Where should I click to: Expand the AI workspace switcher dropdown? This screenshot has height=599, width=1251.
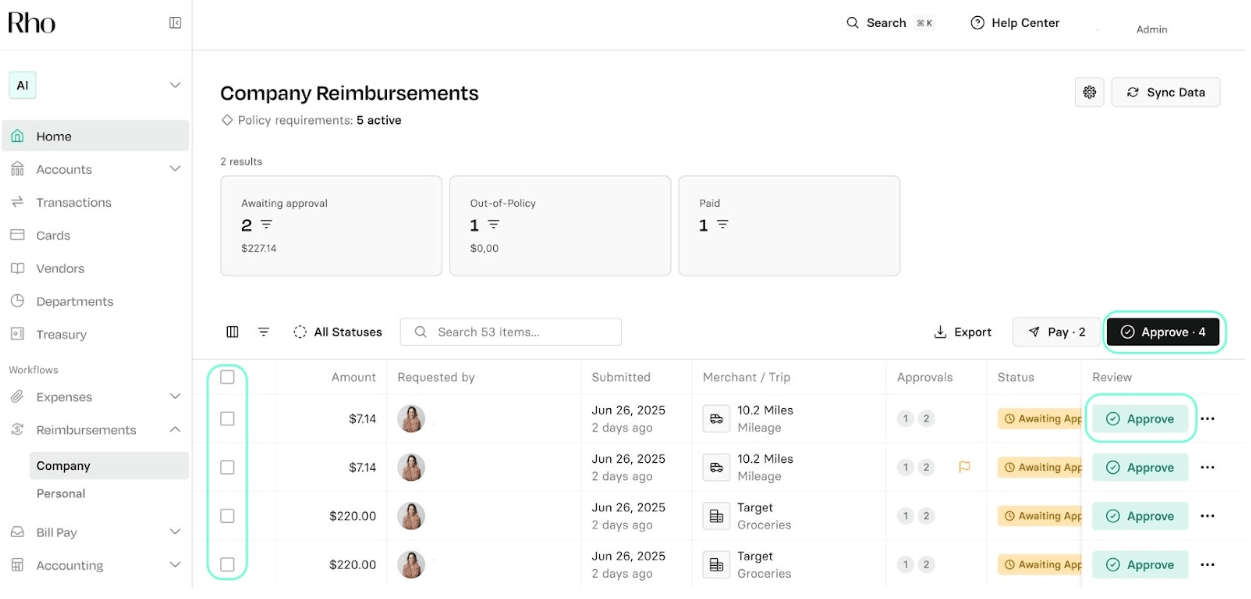(175, 85)
